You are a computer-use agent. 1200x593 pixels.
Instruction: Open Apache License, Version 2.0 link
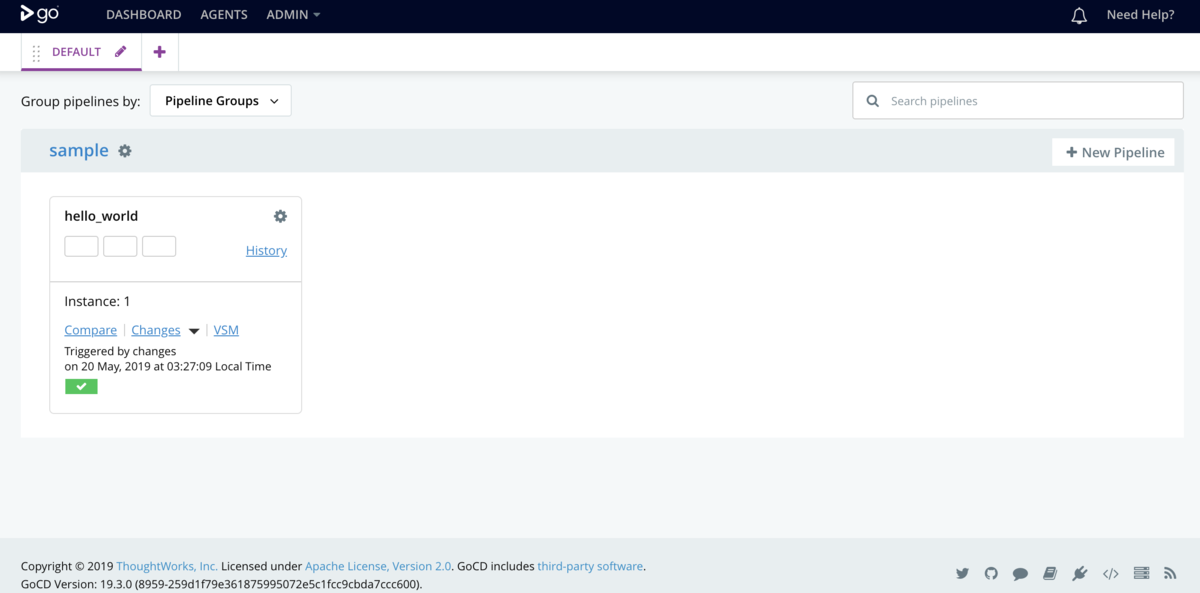click(378, 566)
